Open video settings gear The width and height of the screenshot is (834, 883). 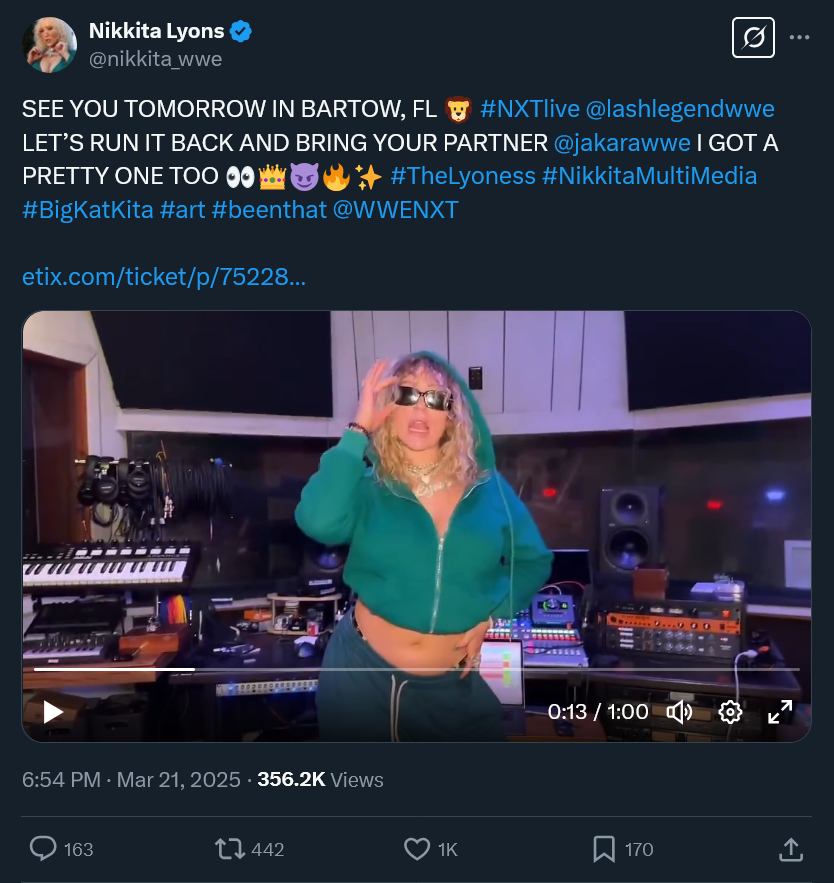pos(731,711)
